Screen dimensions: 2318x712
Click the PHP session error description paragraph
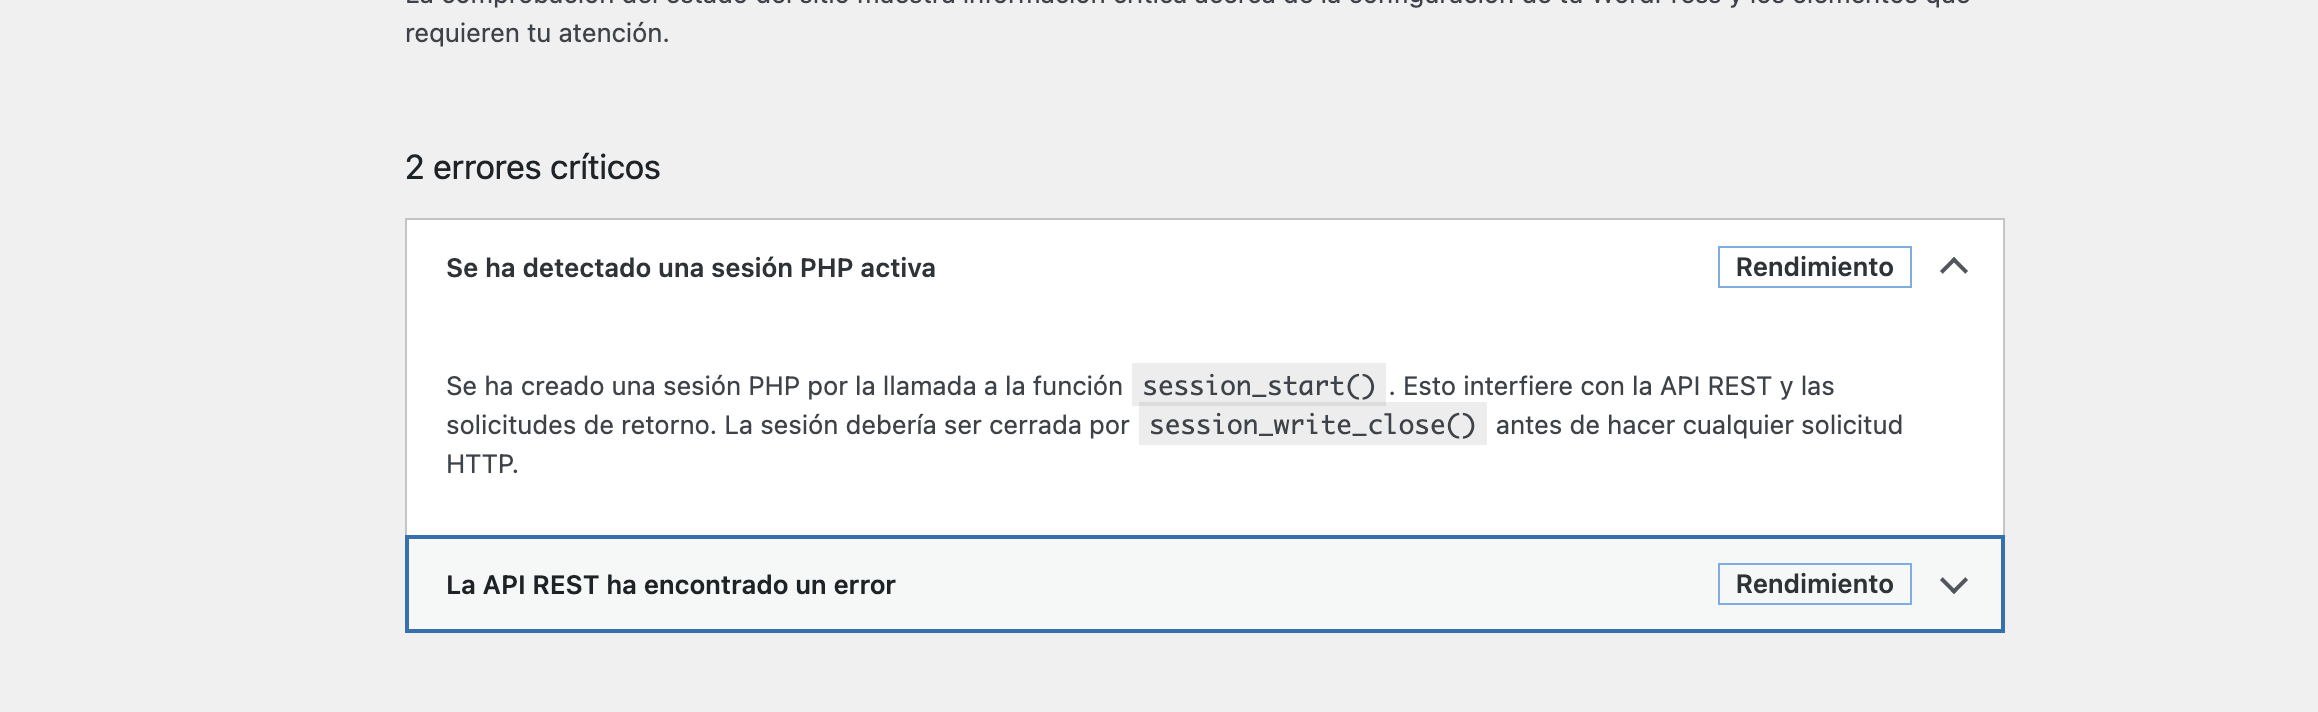tap(1000, 424)
